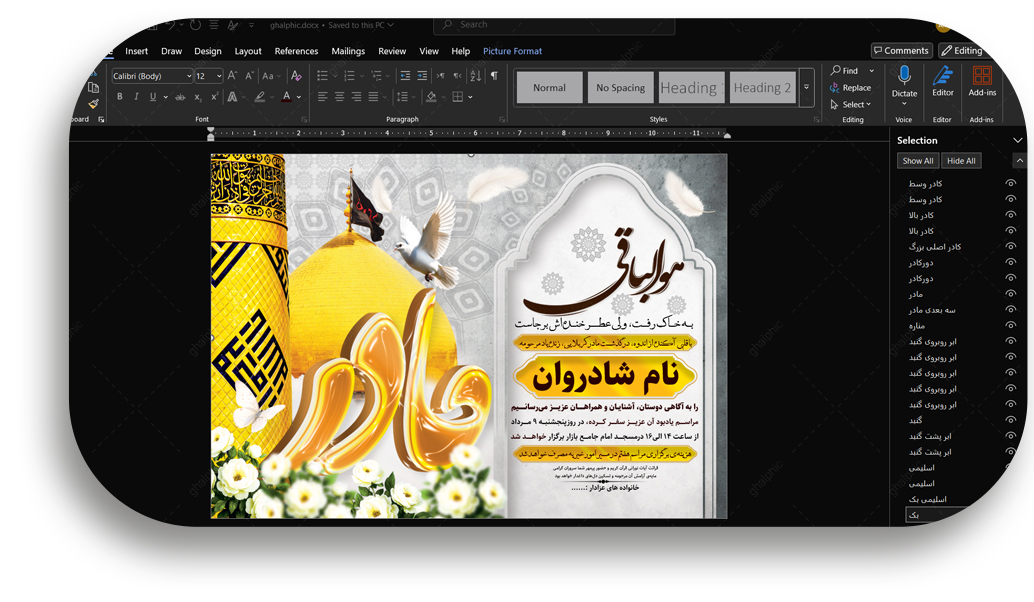This screenshot has height=602, width=1034.
Task: Click the Hide All button
Action: (961, 161)
